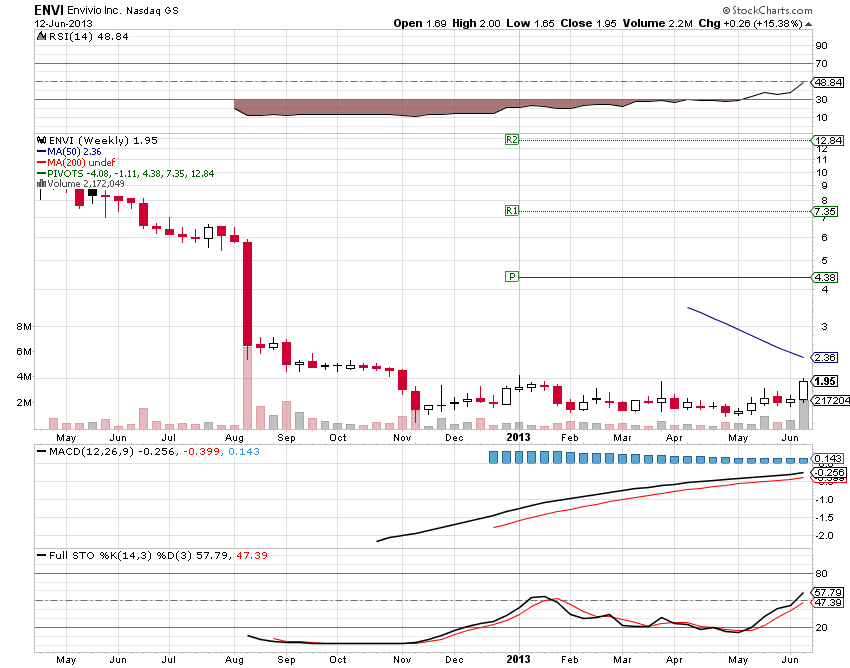Click the tallest August volume bar
The height and width of the screenshot is (668, 850).
pyautogui.click(x=247, y=388)
